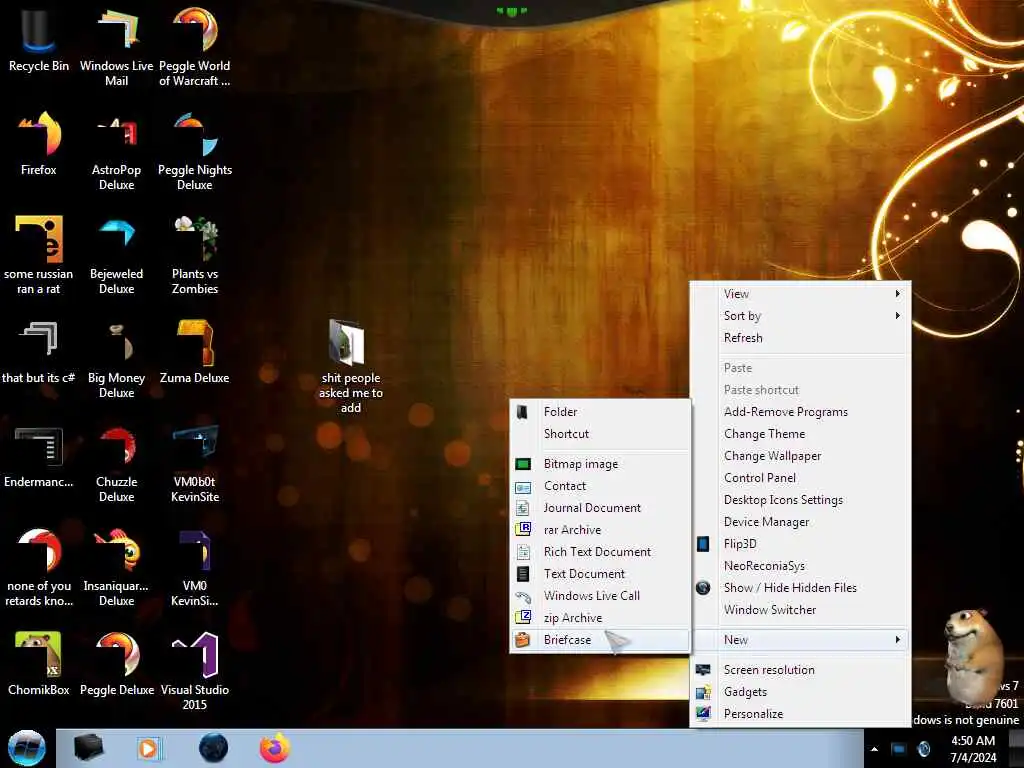Choose Desktop Icons Settings menu entry
The image size is (1024, 768).
click(x=800, y=500)
